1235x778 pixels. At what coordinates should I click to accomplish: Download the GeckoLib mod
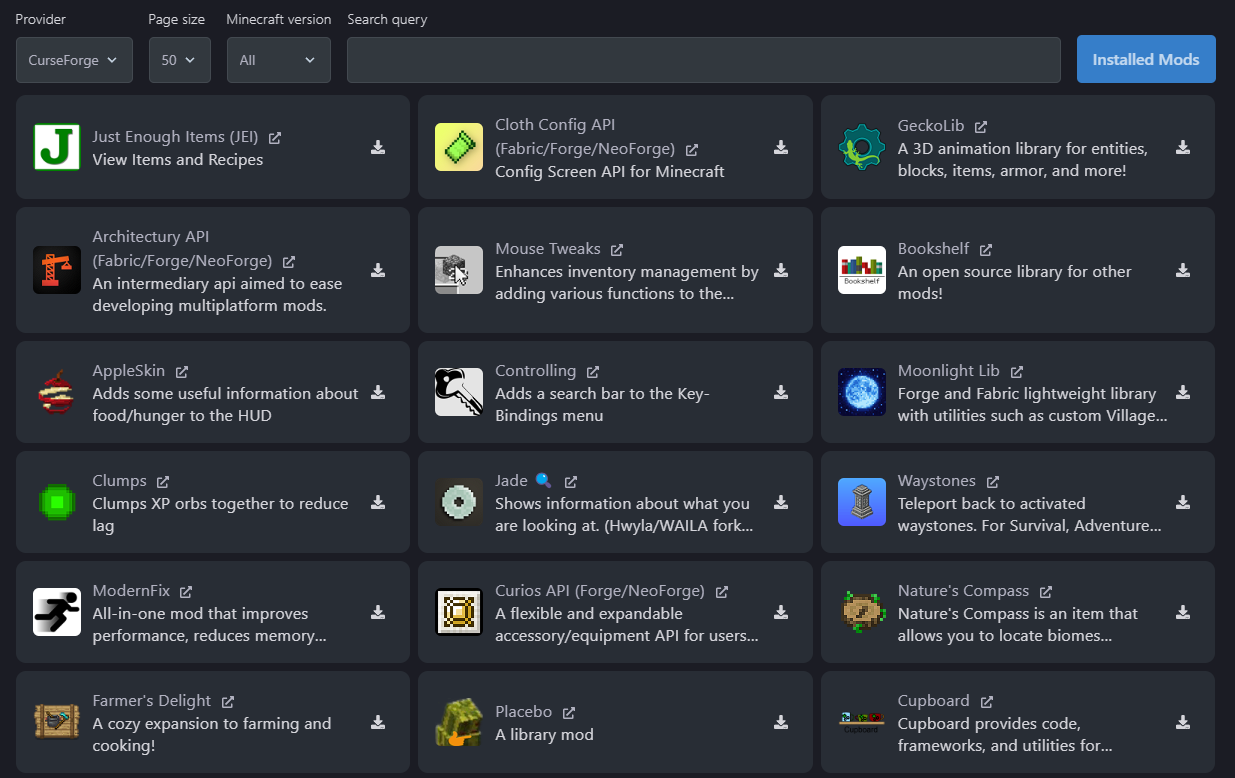point(1183,147)
